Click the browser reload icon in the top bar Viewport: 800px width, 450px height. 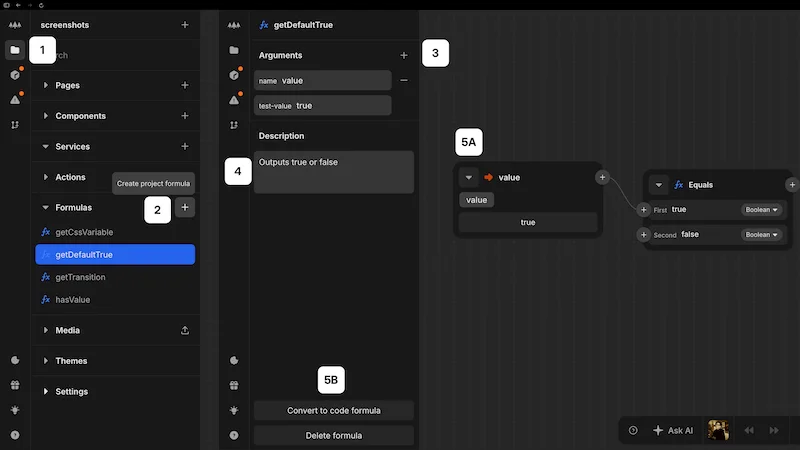[x=41, y=5]
